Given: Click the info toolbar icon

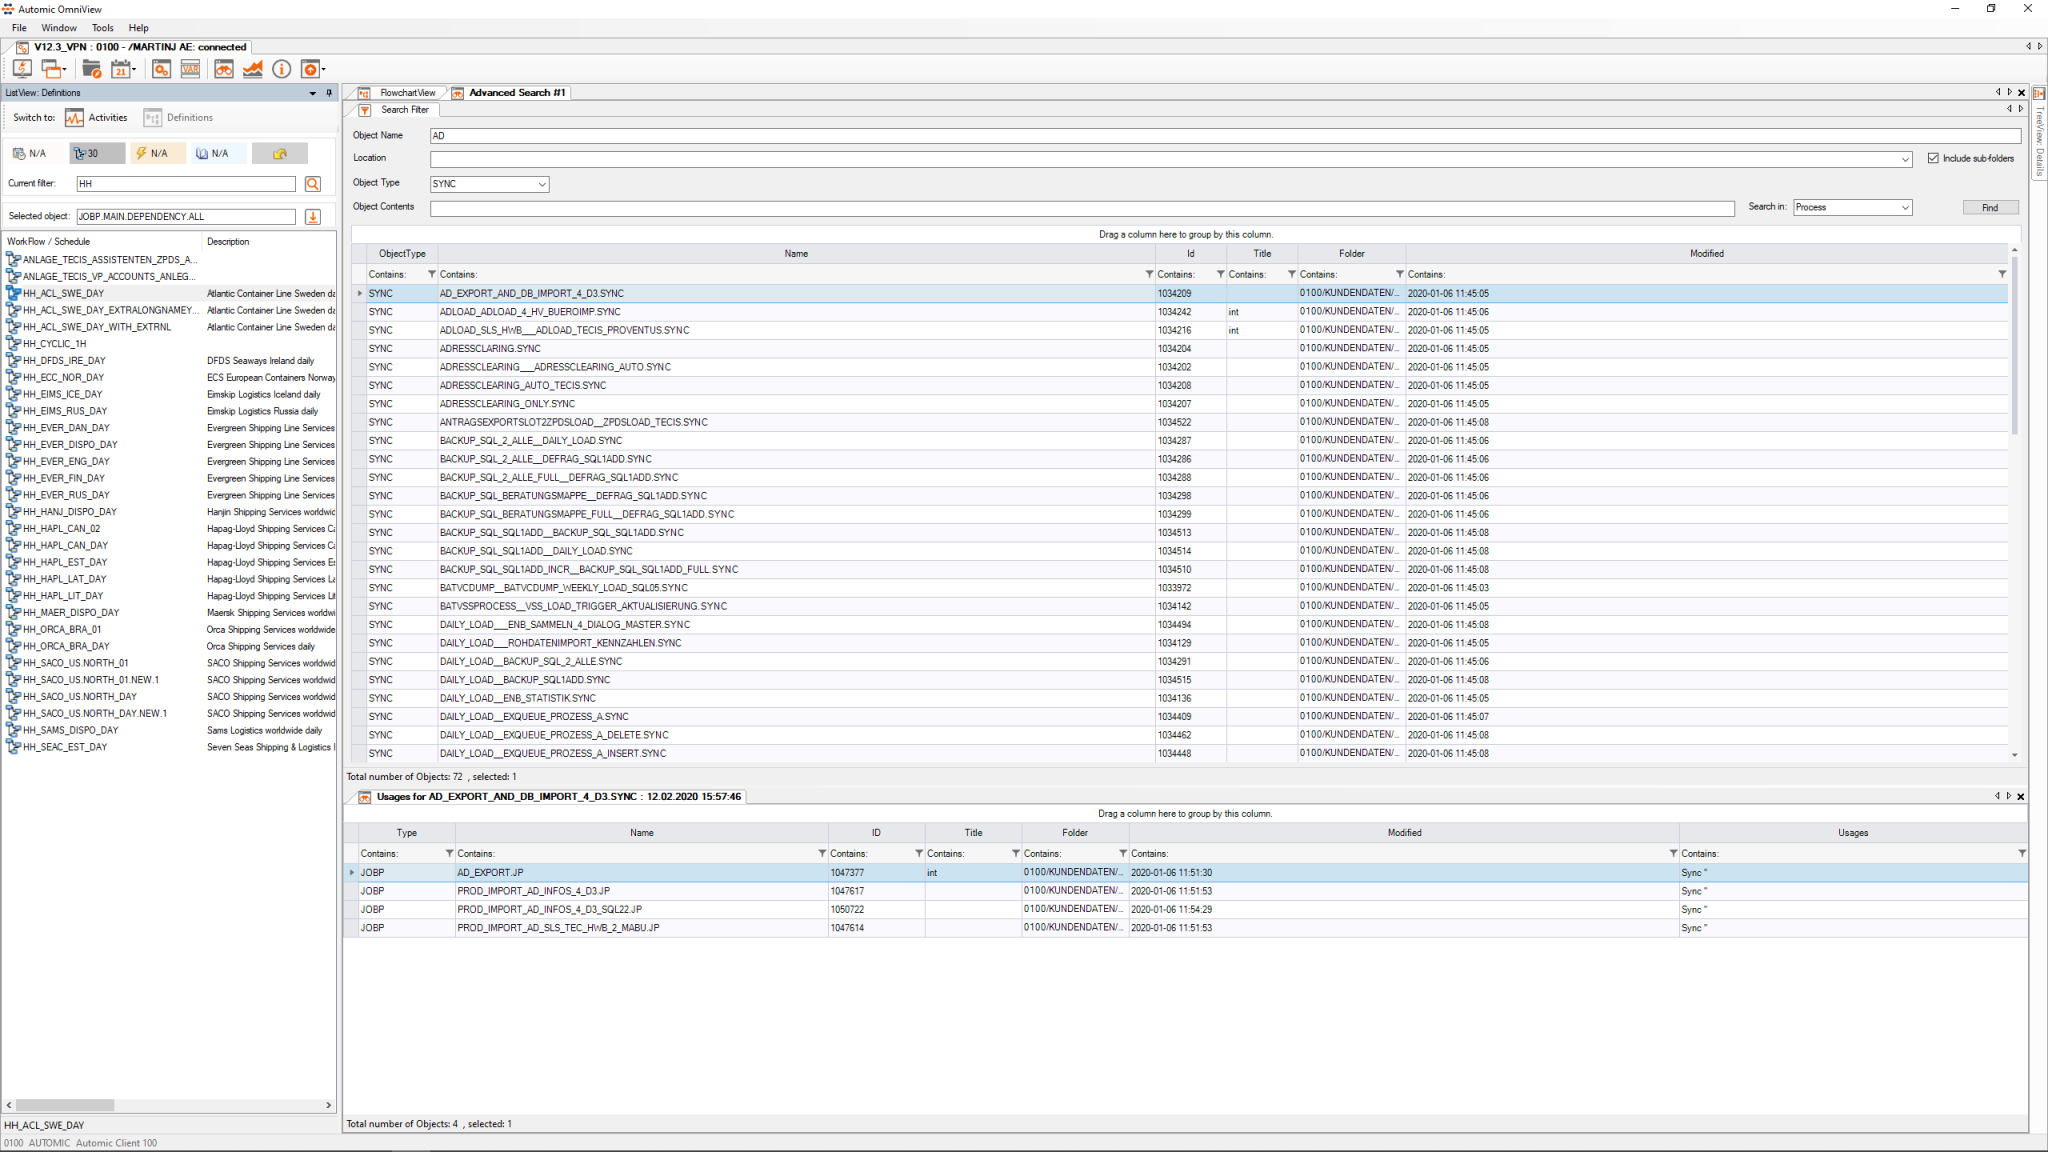Looking at the screenshot, I should 281,69.
